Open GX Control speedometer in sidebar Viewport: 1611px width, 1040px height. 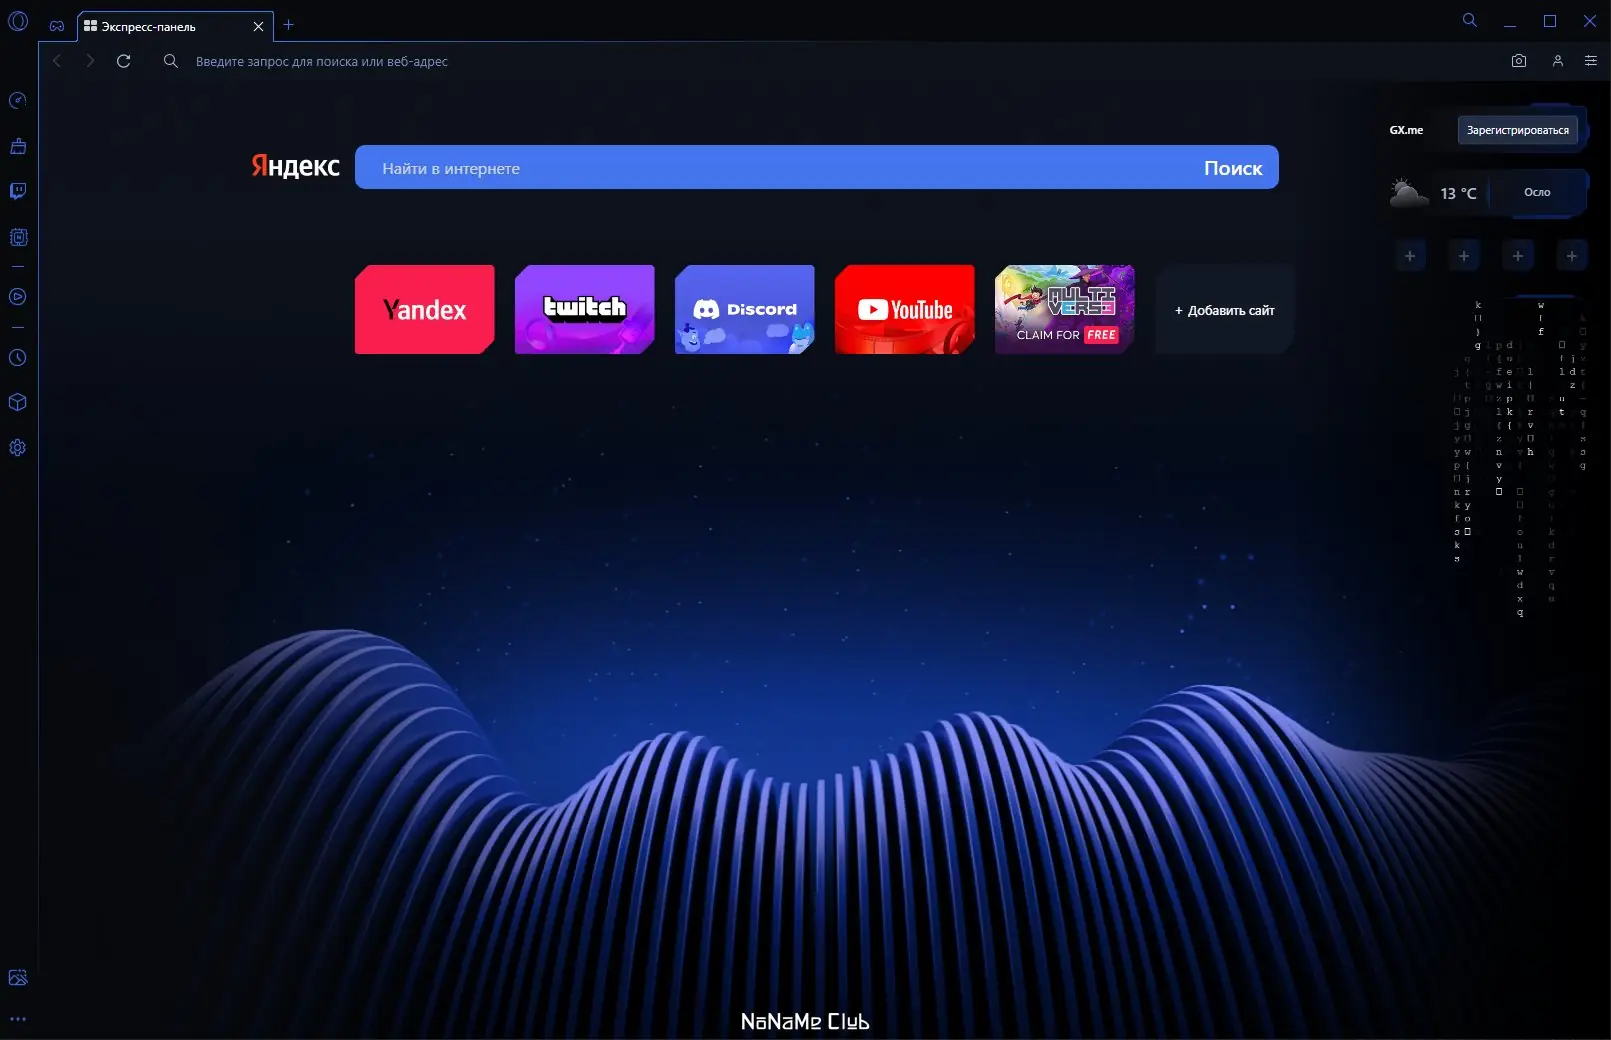(18, 100)
